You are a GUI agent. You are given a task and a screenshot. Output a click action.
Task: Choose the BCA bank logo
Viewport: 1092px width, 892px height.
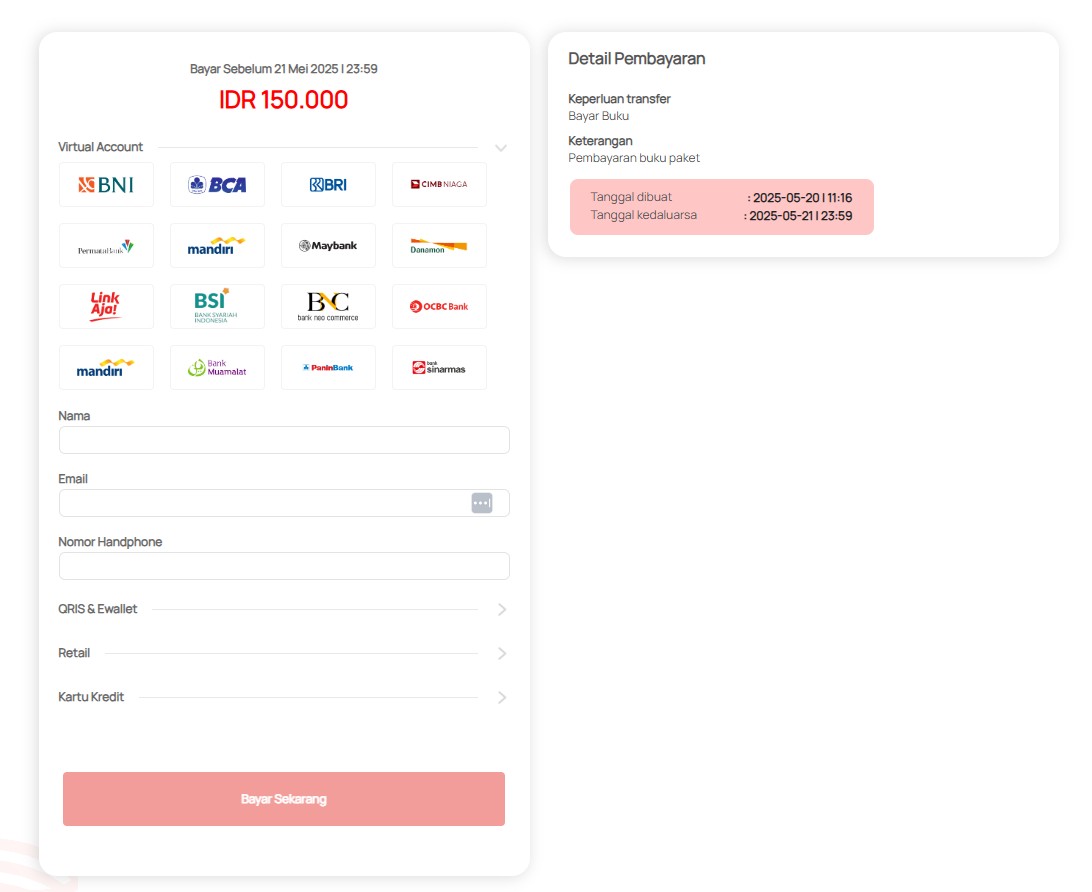click(217, 185)
